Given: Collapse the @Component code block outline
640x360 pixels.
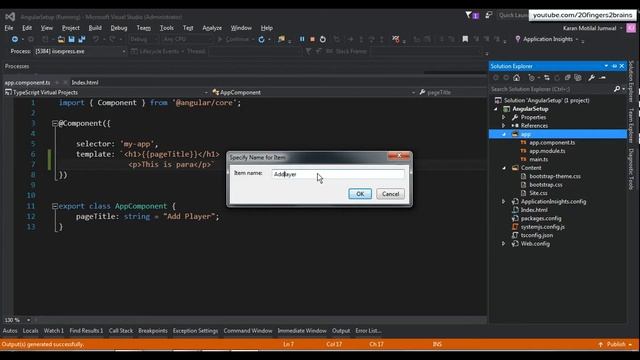Looking at the screenshot, I should tap(55, 123).
